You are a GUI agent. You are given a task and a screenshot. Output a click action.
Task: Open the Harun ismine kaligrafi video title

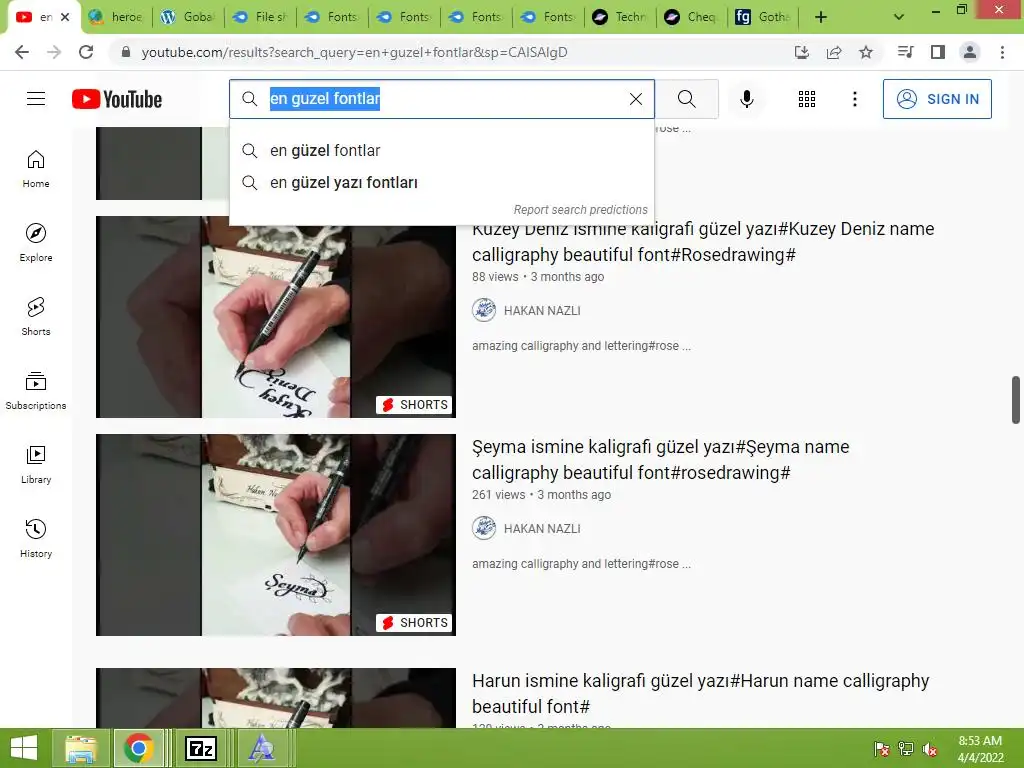pos(700,694)
